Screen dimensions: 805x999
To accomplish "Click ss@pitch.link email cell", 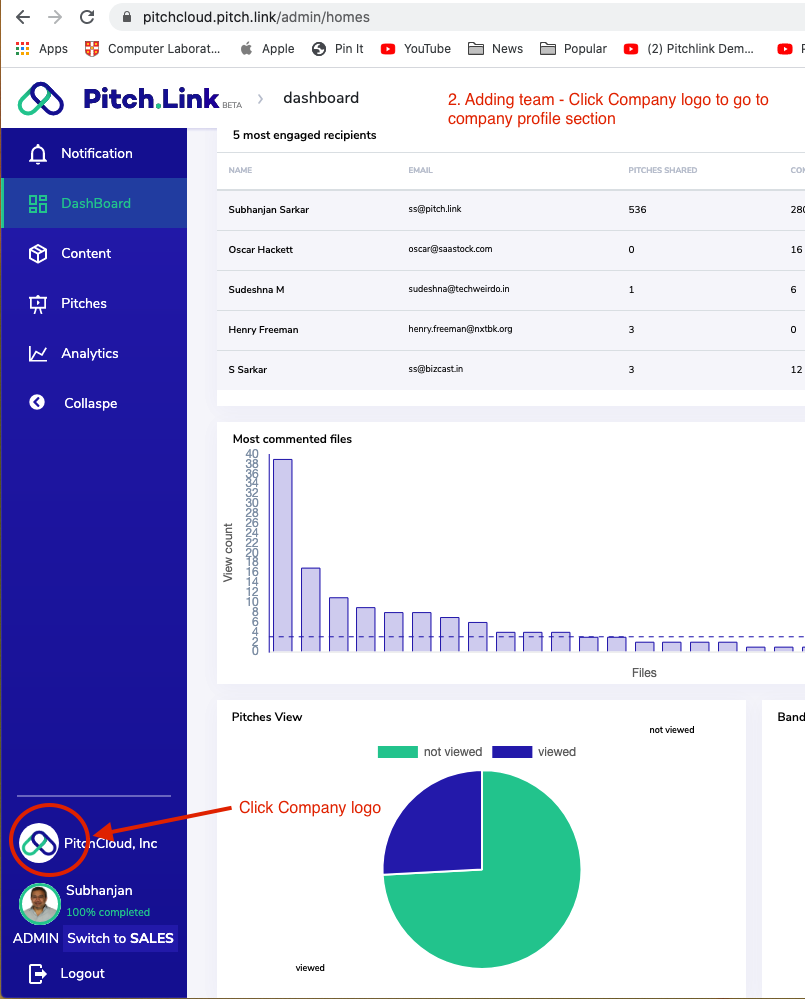I will [x=435, y=209].
